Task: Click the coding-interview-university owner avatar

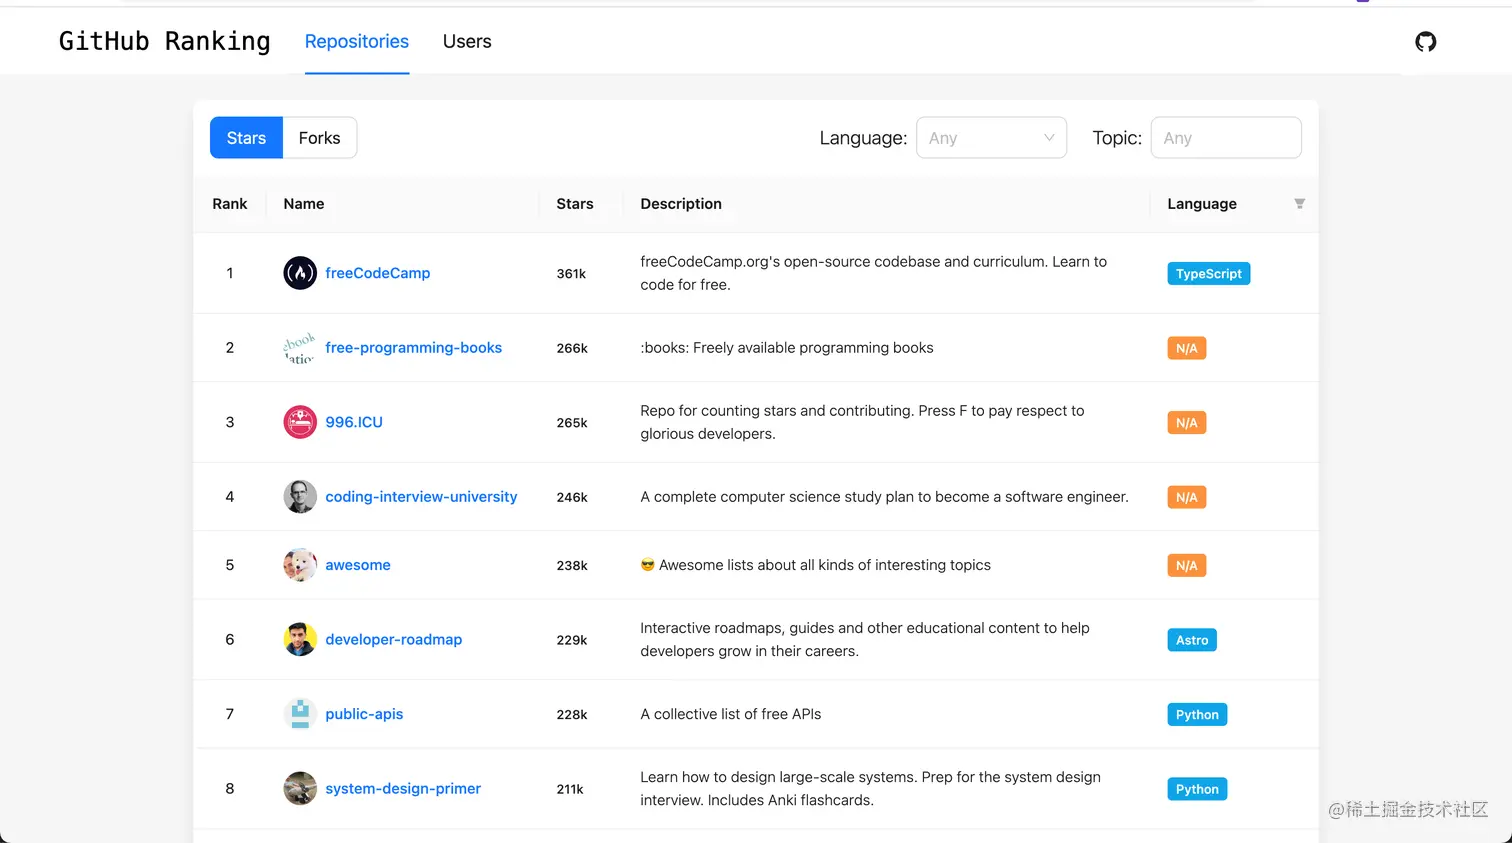Action: pyautogui.click(x=300, y=497)
